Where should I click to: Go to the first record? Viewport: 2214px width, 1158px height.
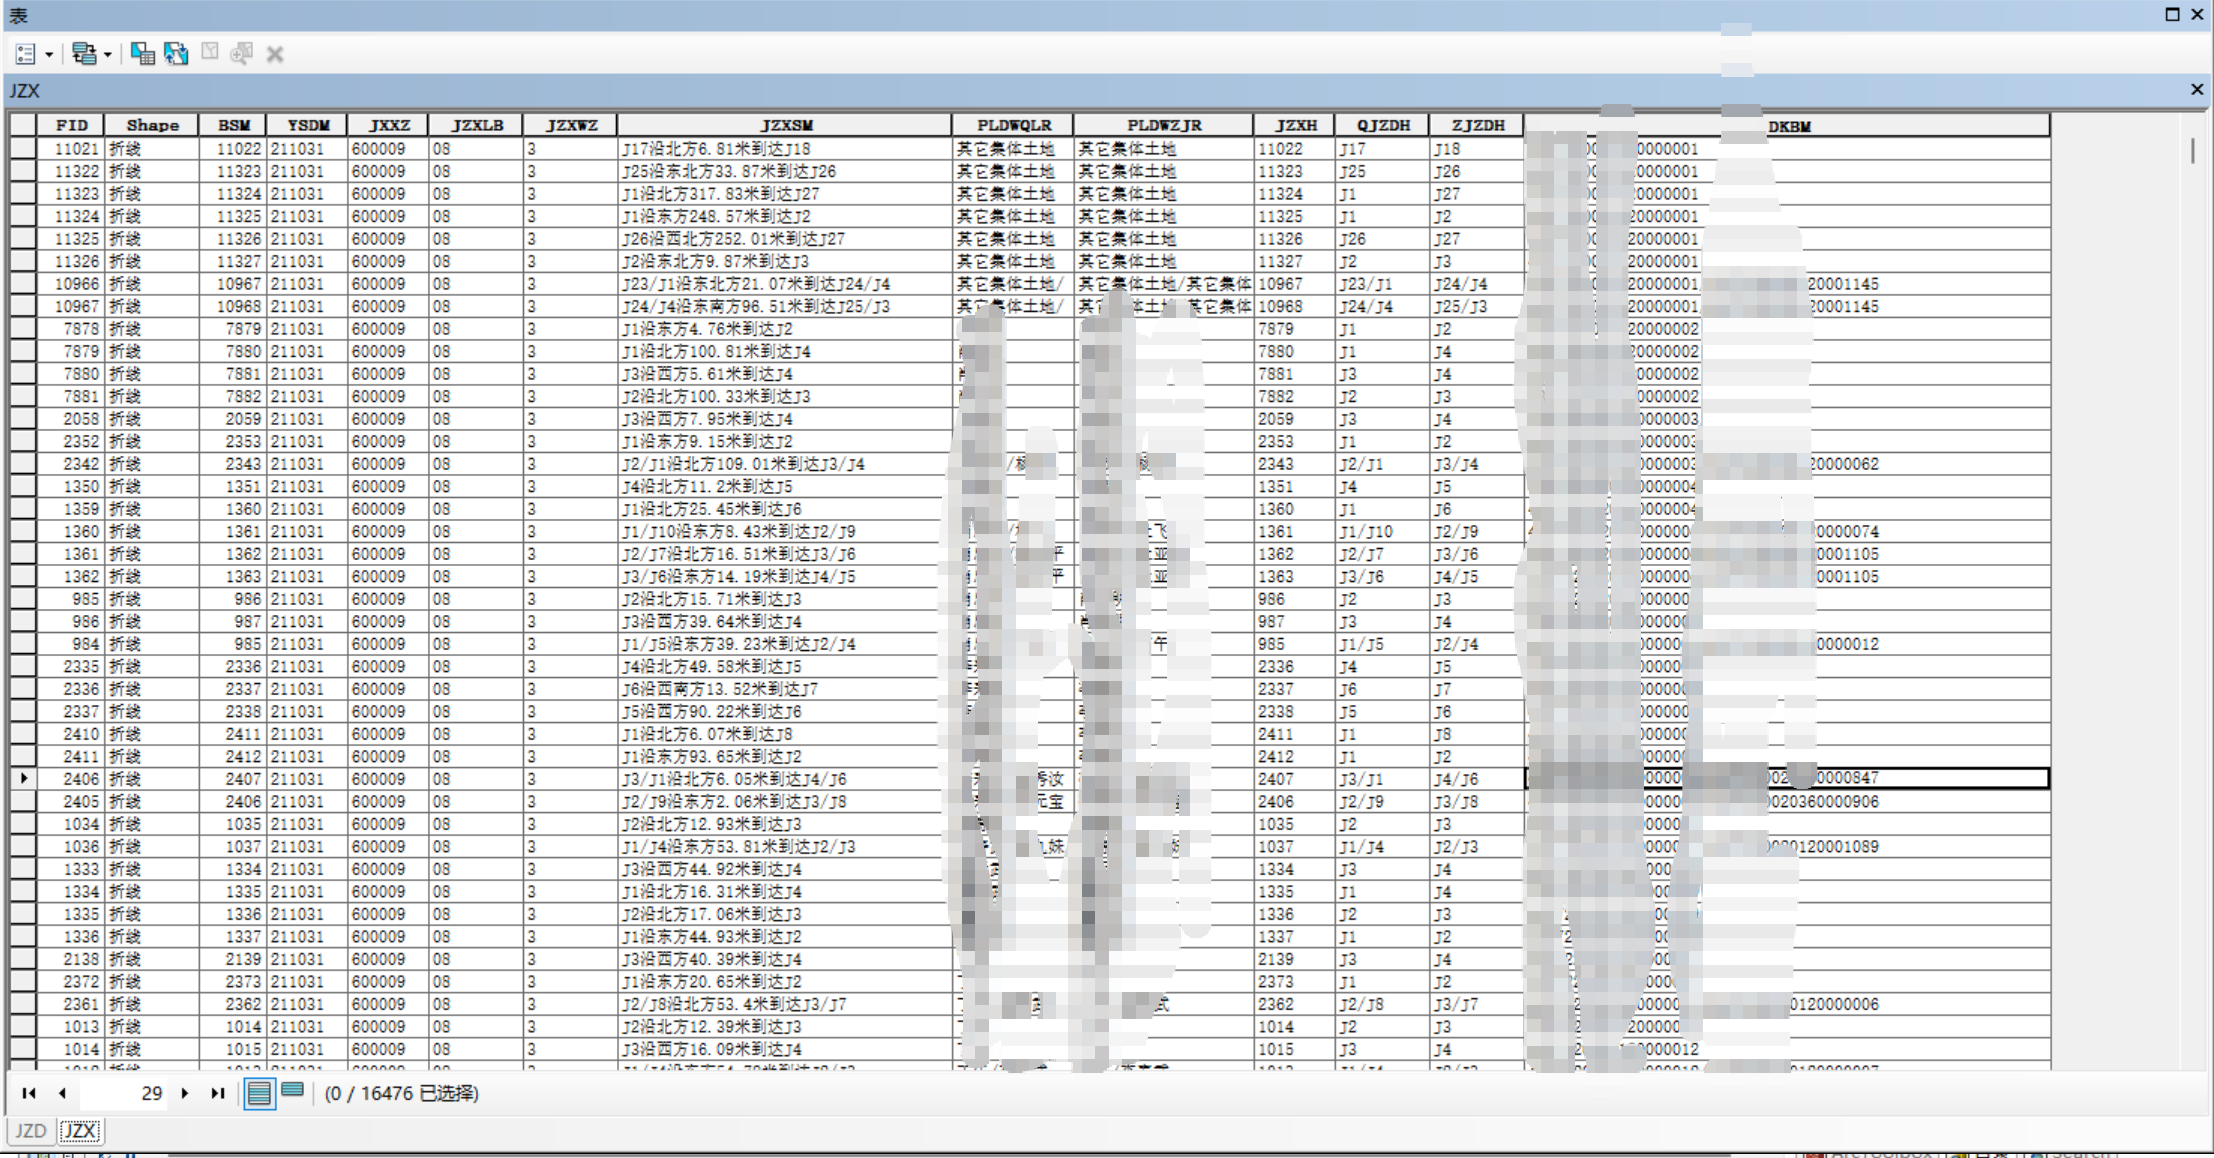pyautogui.click(x=29, y=1093)
